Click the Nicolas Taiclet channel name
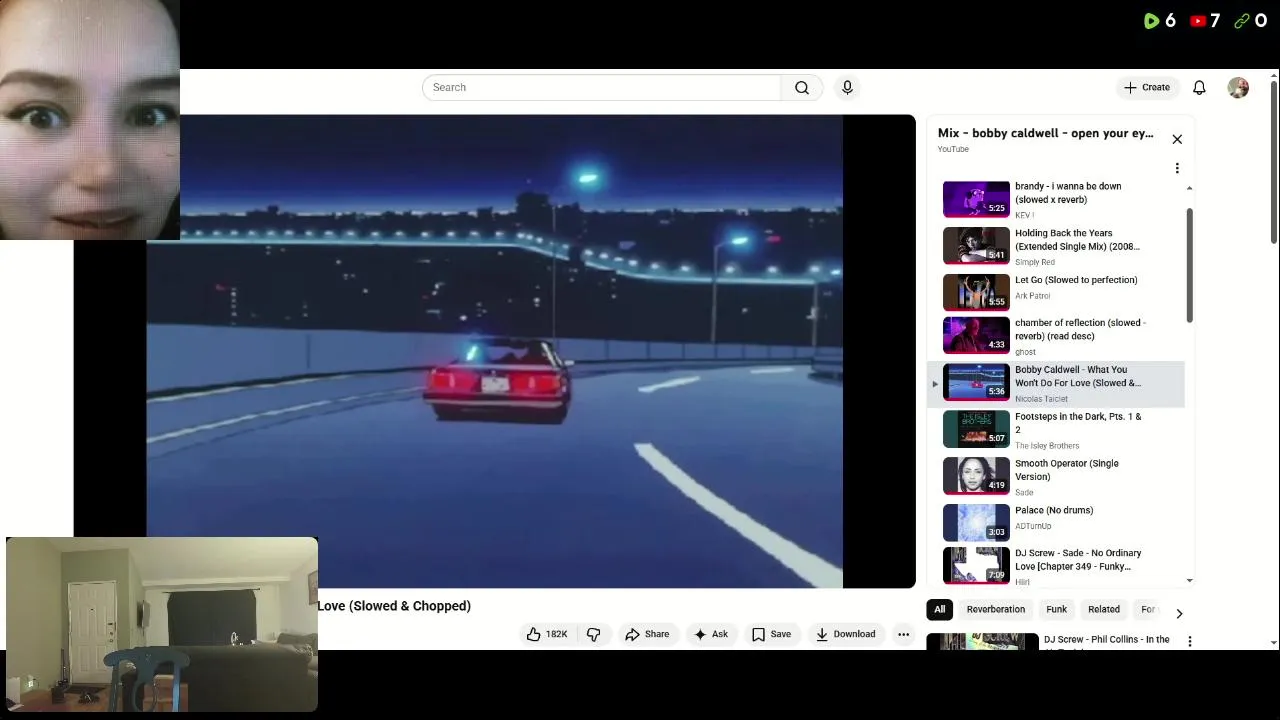 [x=1041, y=399]
